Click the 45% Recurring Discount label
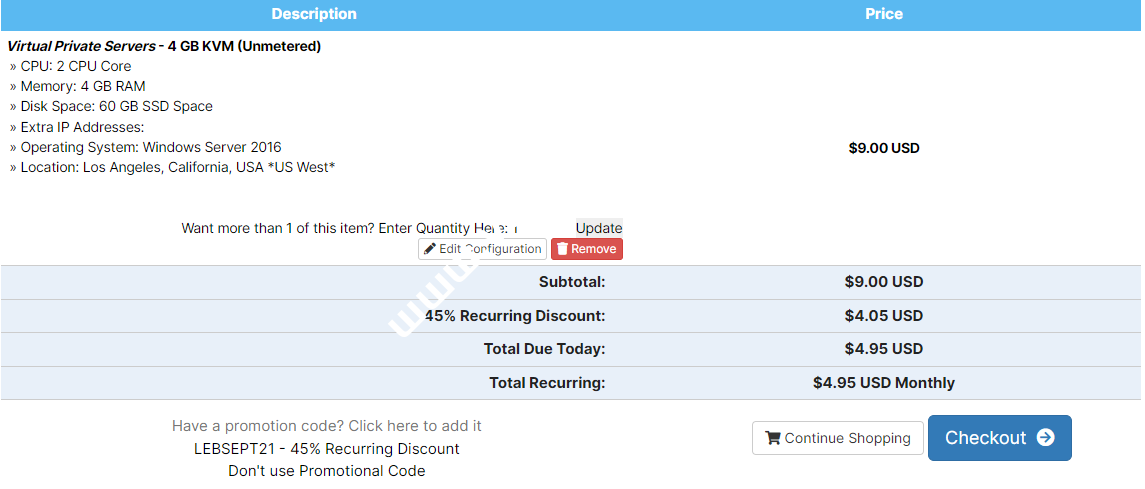The height and width of the screenshot is (489, 1145). pos(515,316)
